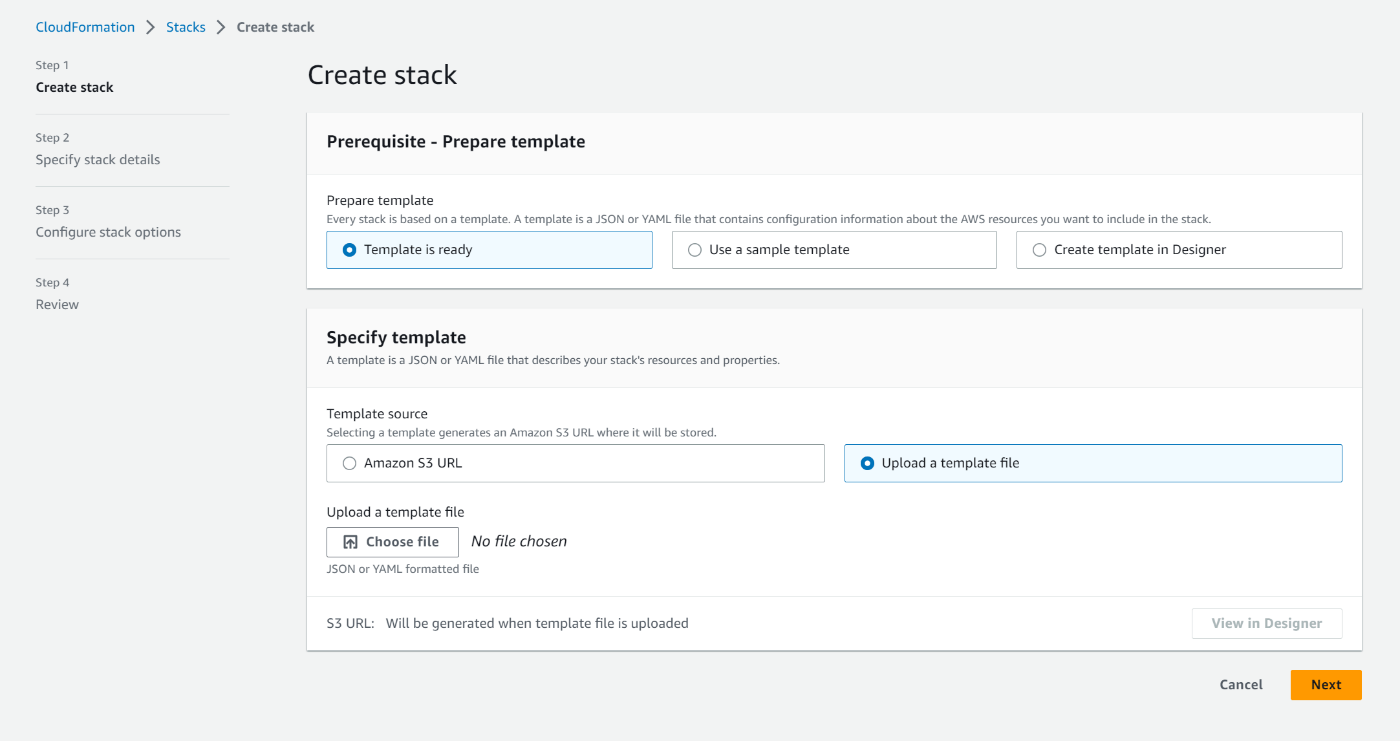Go to Step 2 Specify stack details
This screenshot has width=1400, height=741.
(x=98, y=160)
